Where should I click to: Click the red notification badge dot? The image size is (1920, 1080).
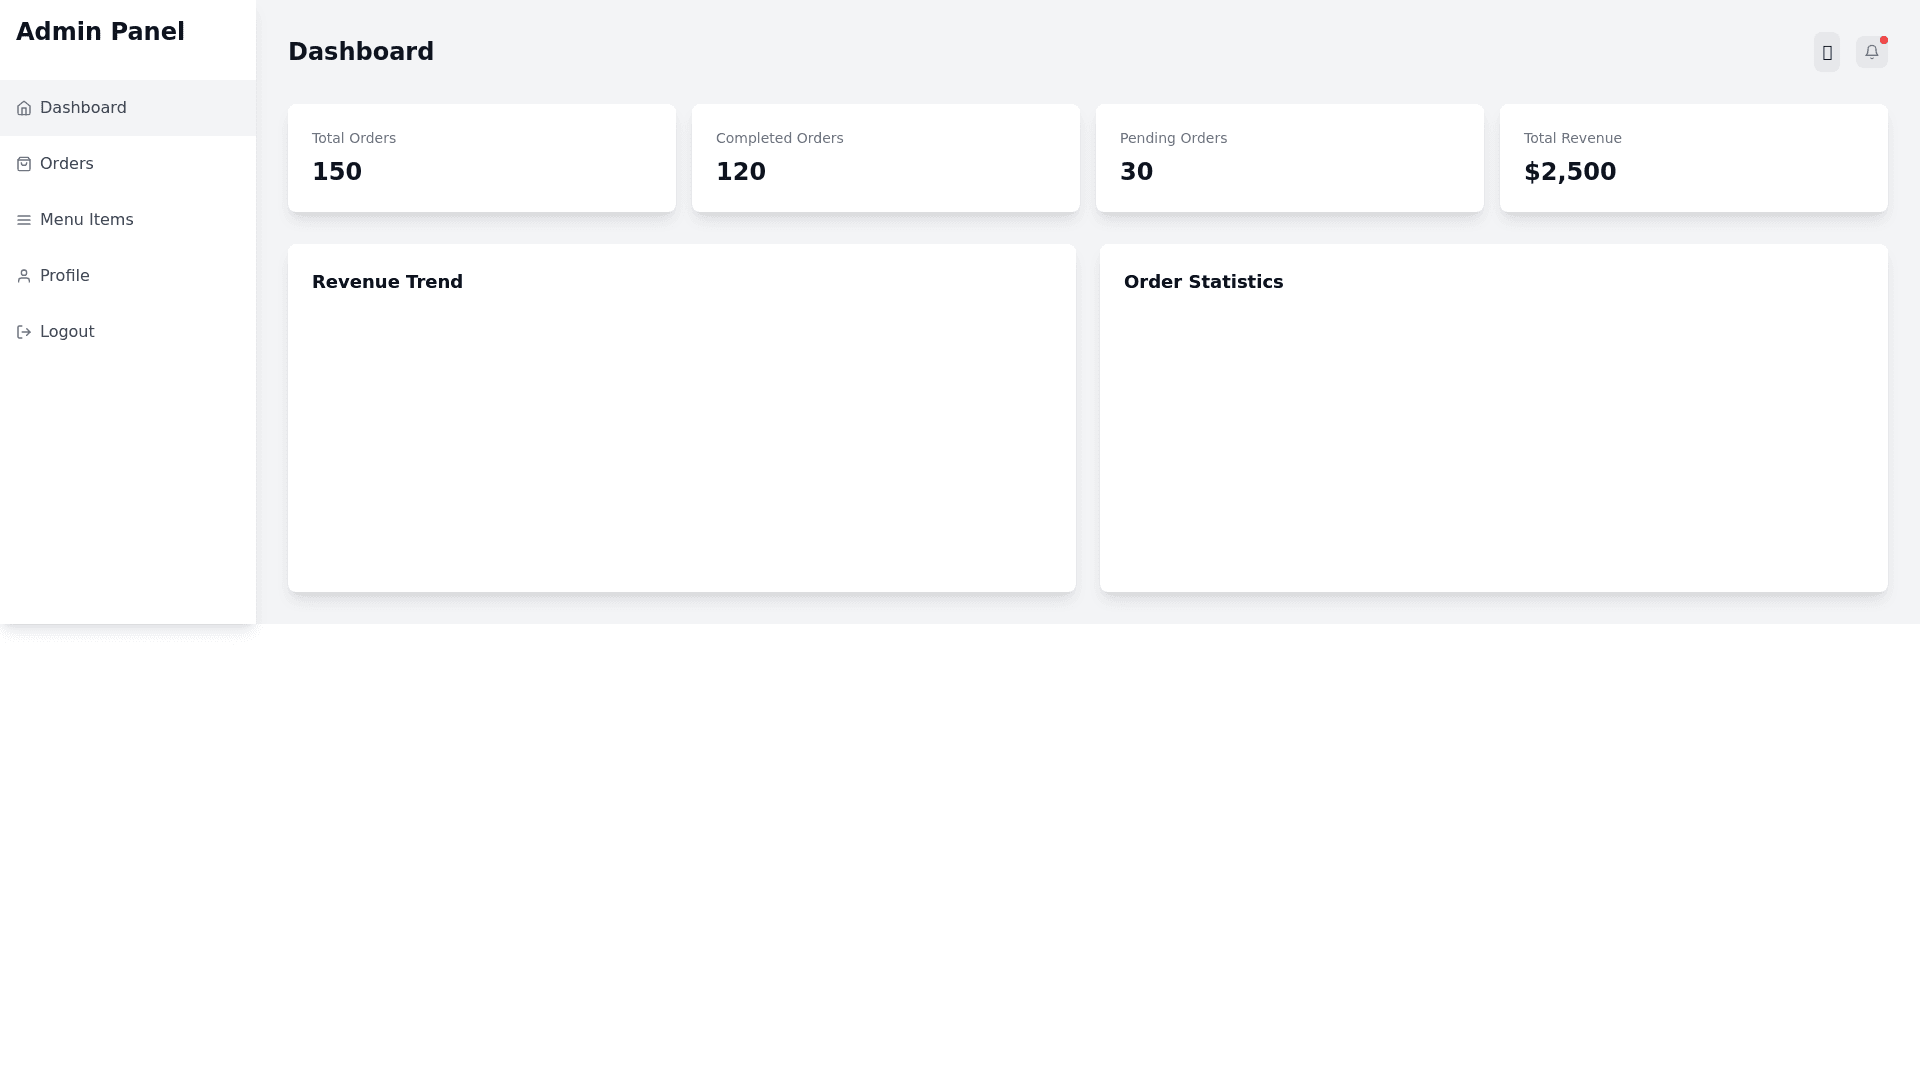click(1884, 40)
